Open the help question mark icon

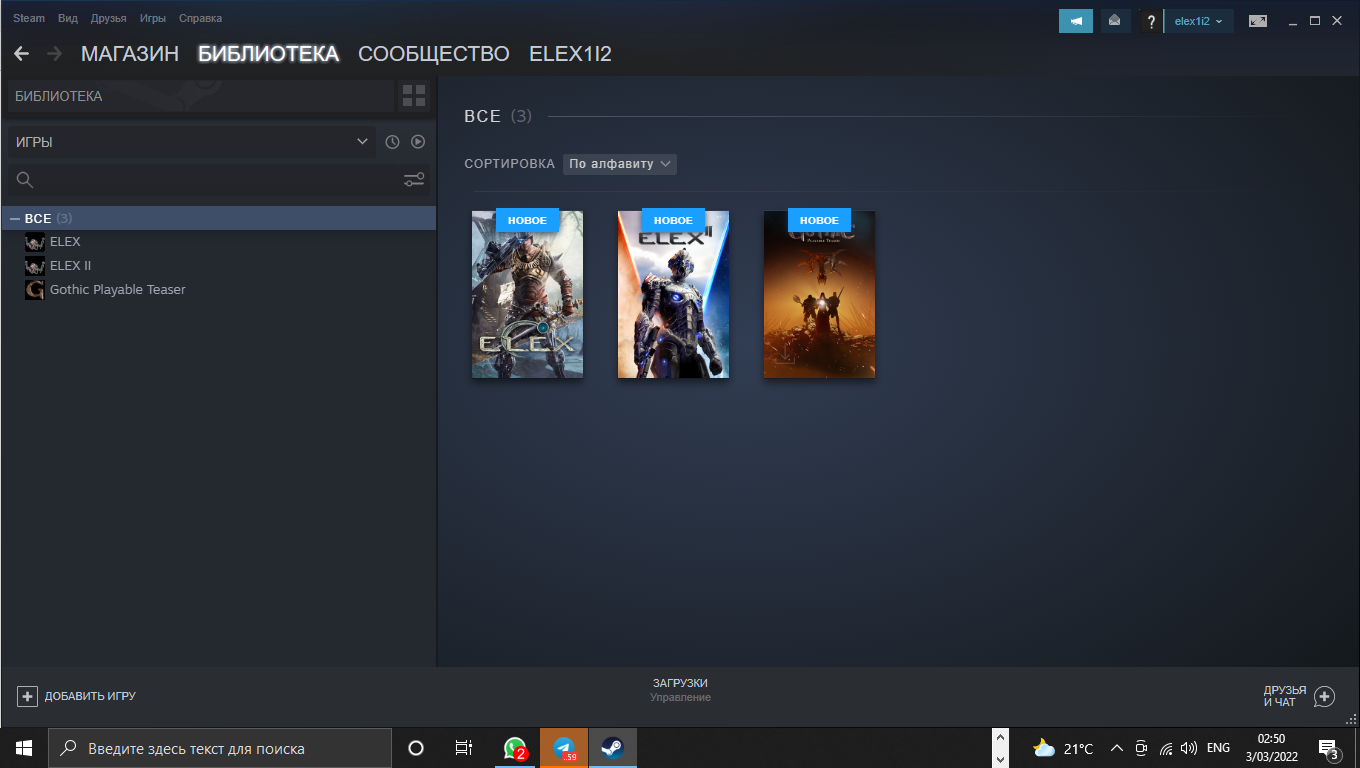click(1151, 21)
